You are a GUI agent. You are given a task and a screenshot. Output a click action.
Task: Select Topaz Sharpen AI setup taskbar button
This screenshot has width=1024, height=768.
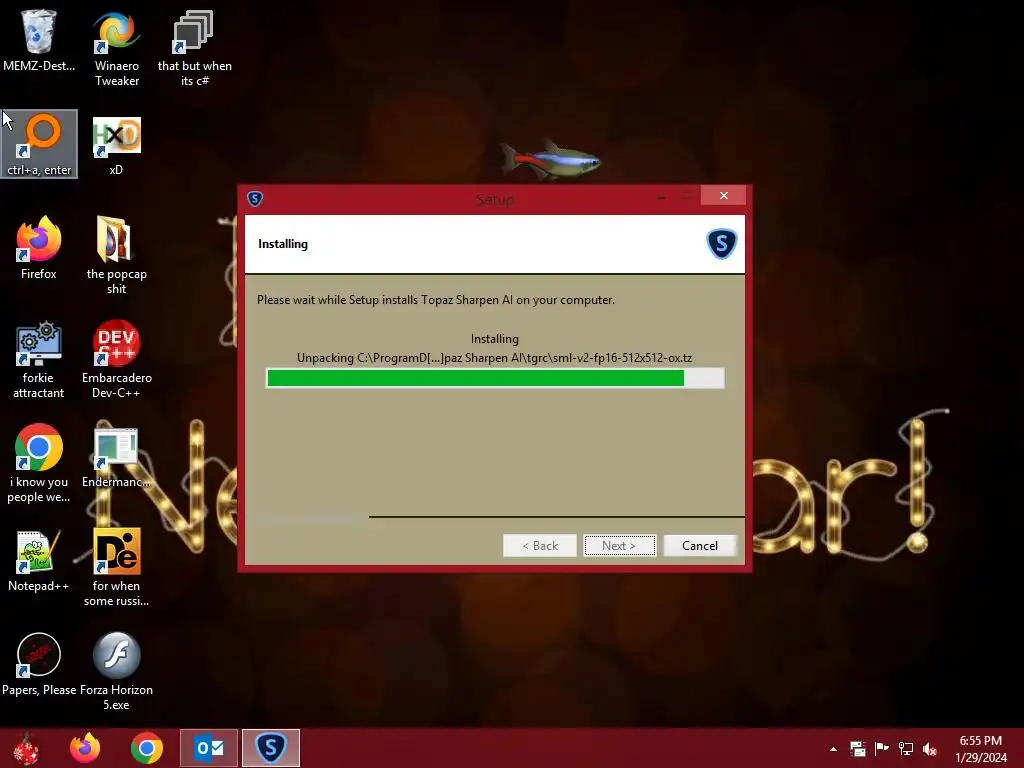click(x=271, y=748)
